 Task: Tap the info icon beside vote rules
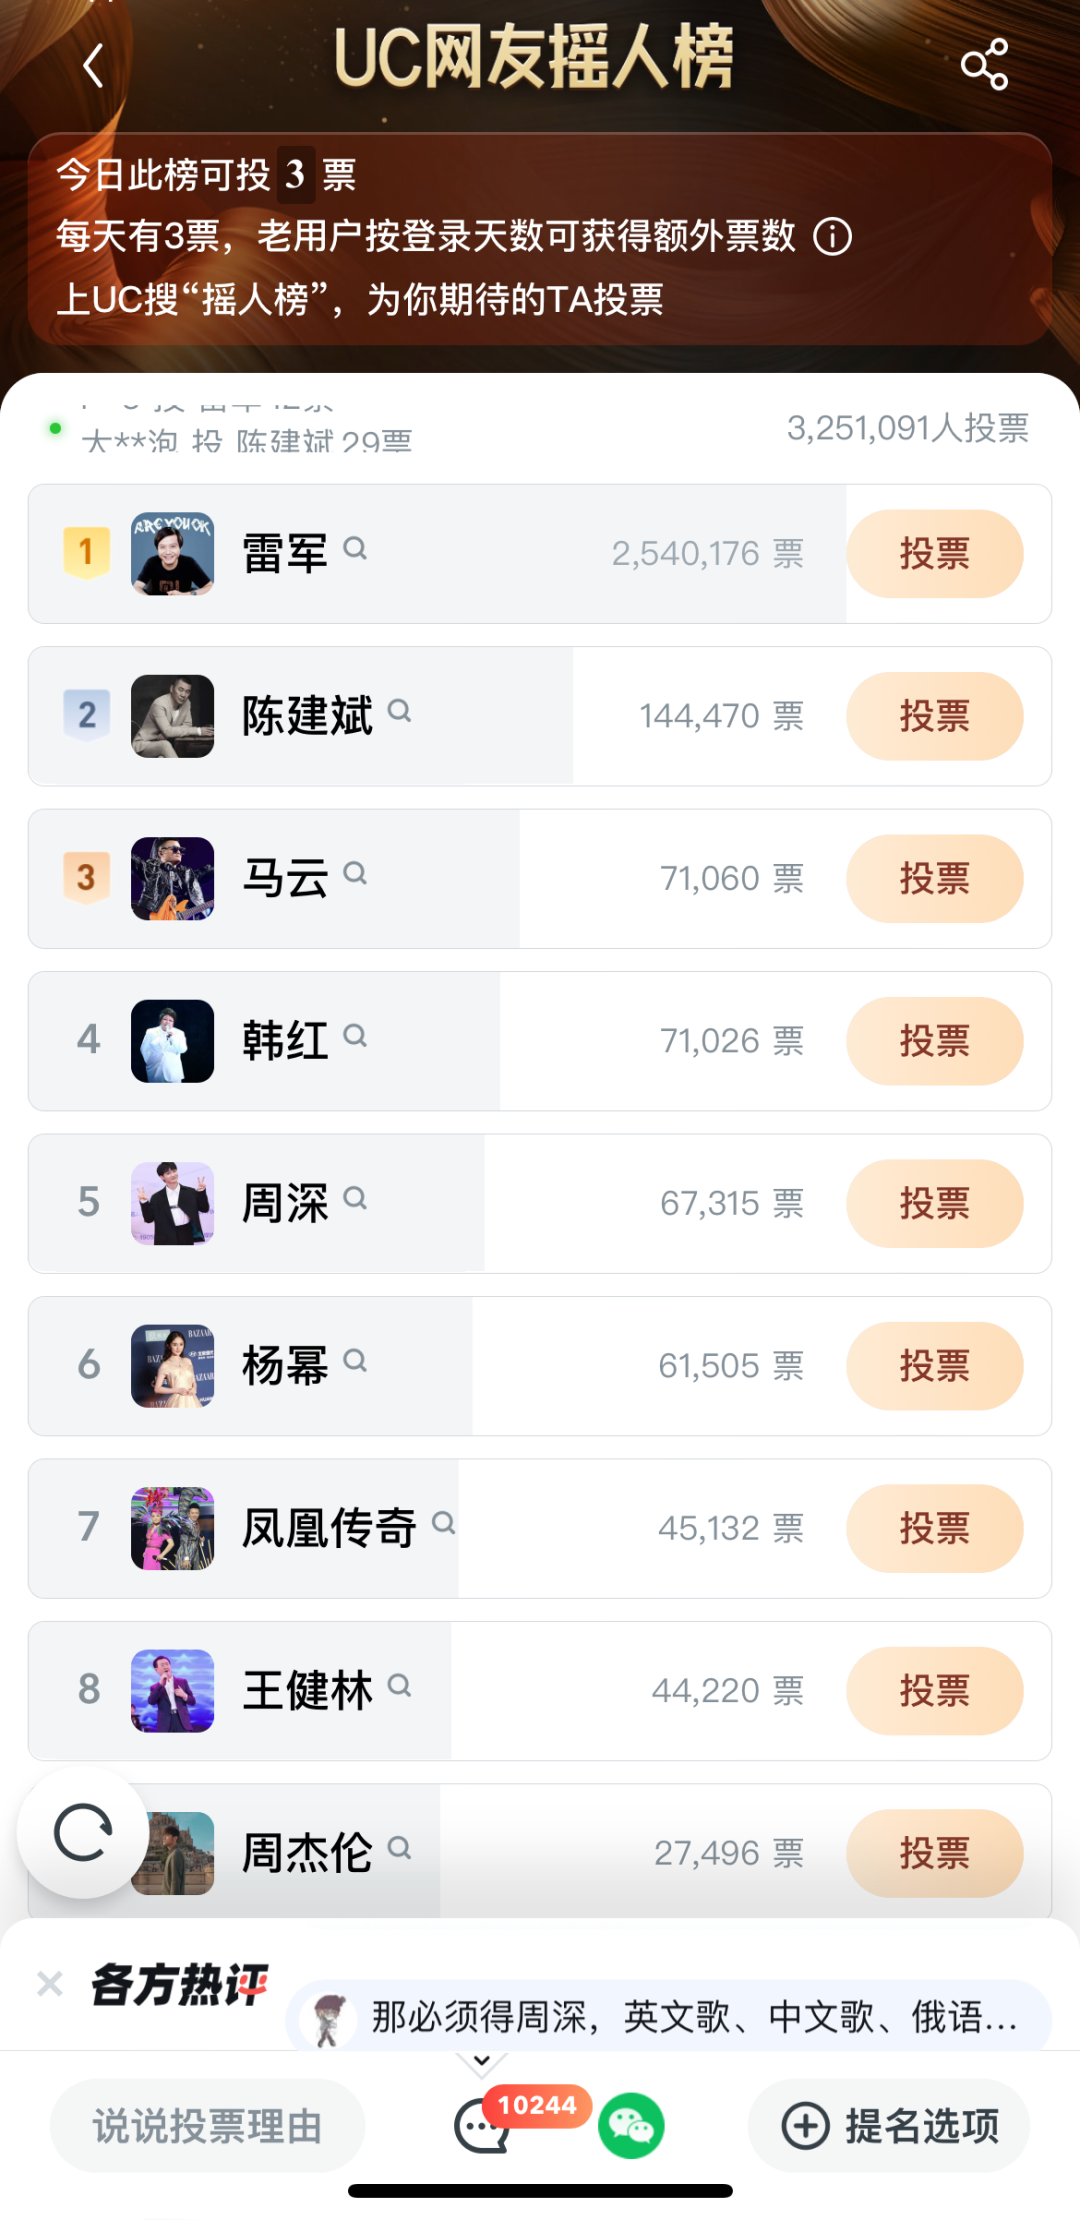[832, 237]
